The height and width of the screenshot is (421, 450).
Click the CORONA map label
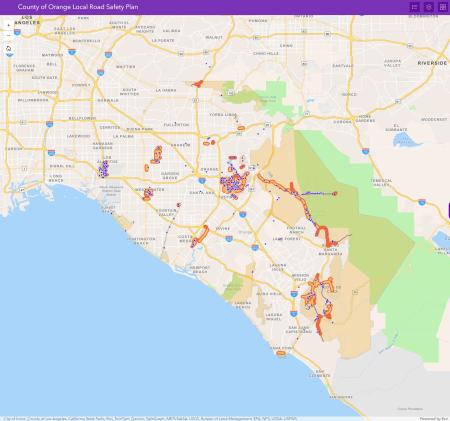coord(342,122)
